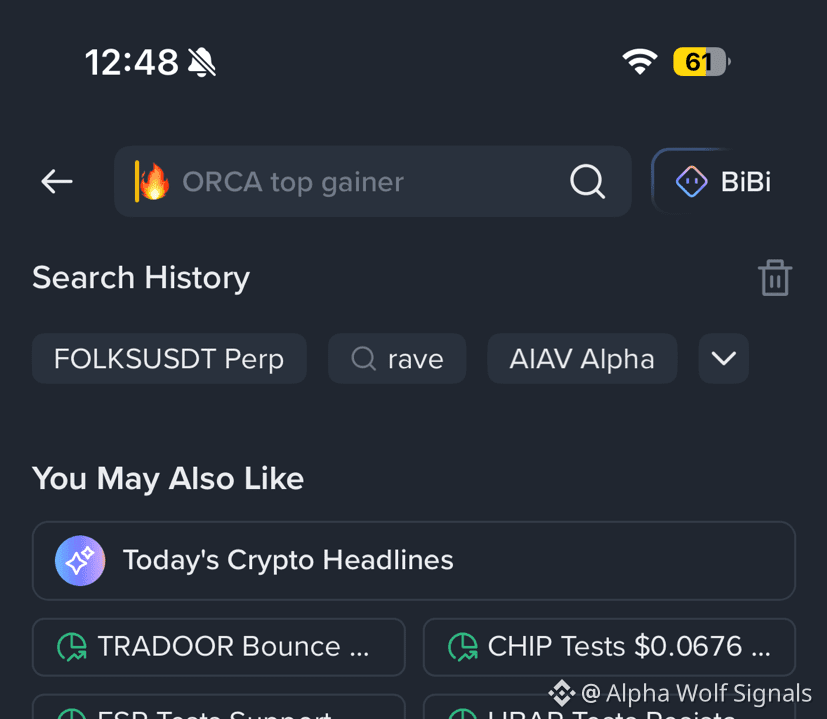Tap the Wi-Fi status icon
The height and width of the screenshot is (719, 827).
click(640, 62)
